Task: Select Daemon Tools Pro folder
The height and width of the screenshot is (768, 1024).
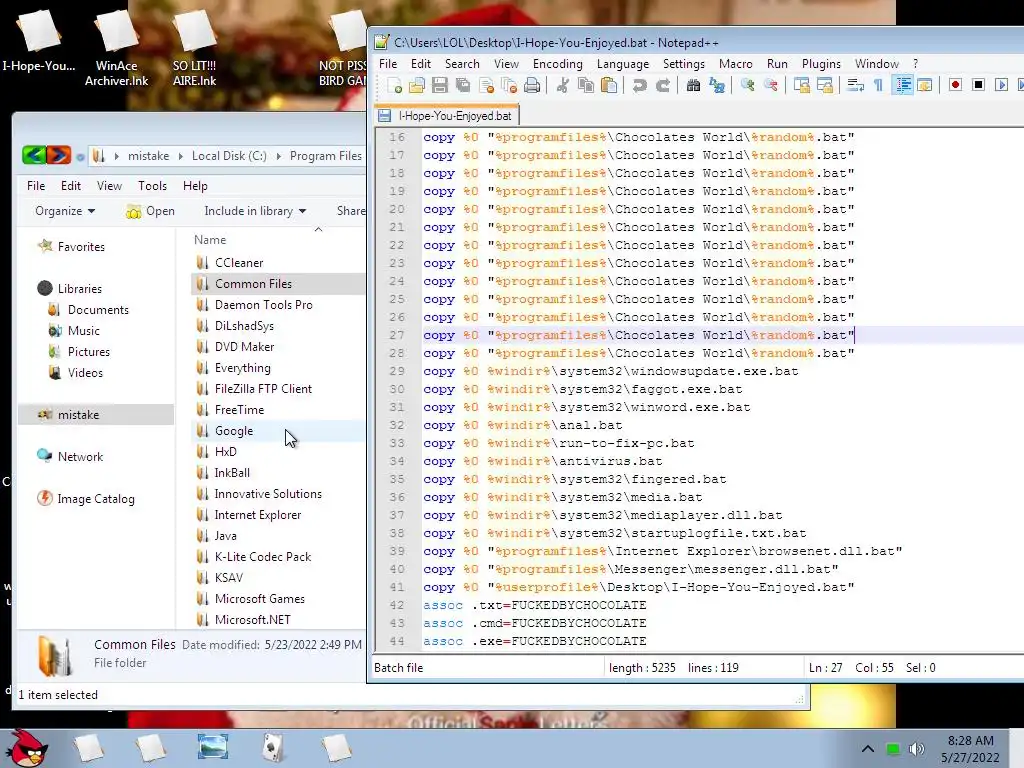Action: coord(264,304)
